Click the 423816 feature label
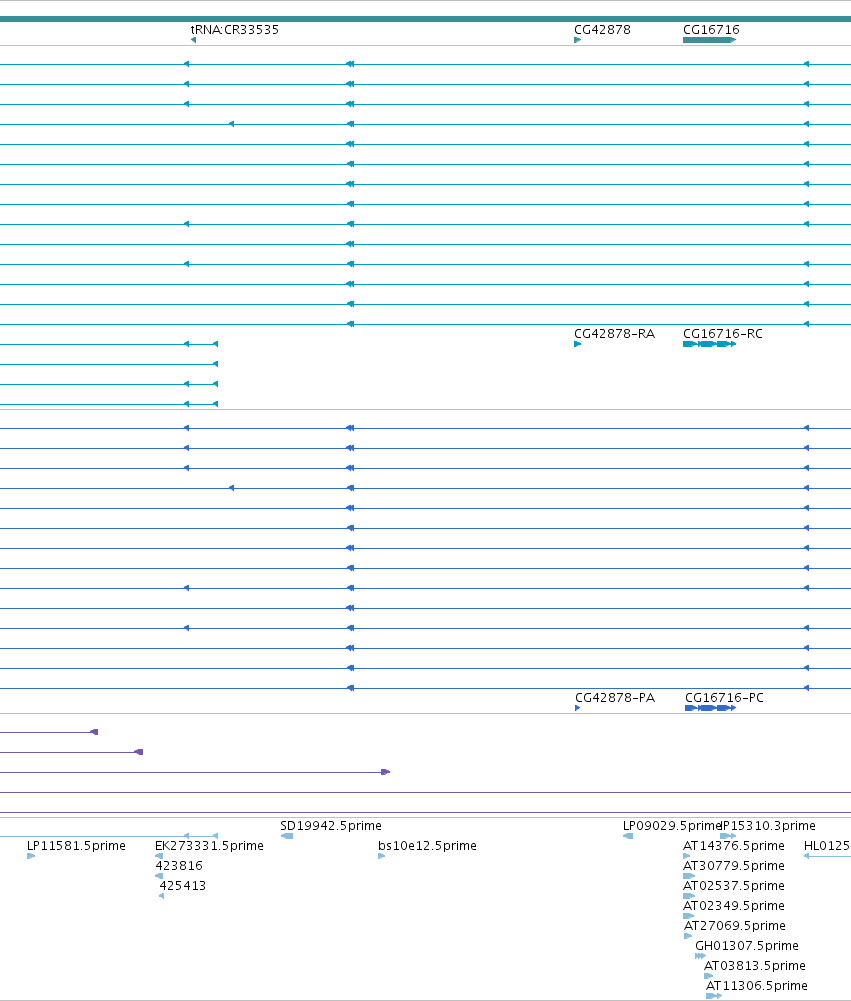Screen dimensions: 851x1001 tap(179, 866)
